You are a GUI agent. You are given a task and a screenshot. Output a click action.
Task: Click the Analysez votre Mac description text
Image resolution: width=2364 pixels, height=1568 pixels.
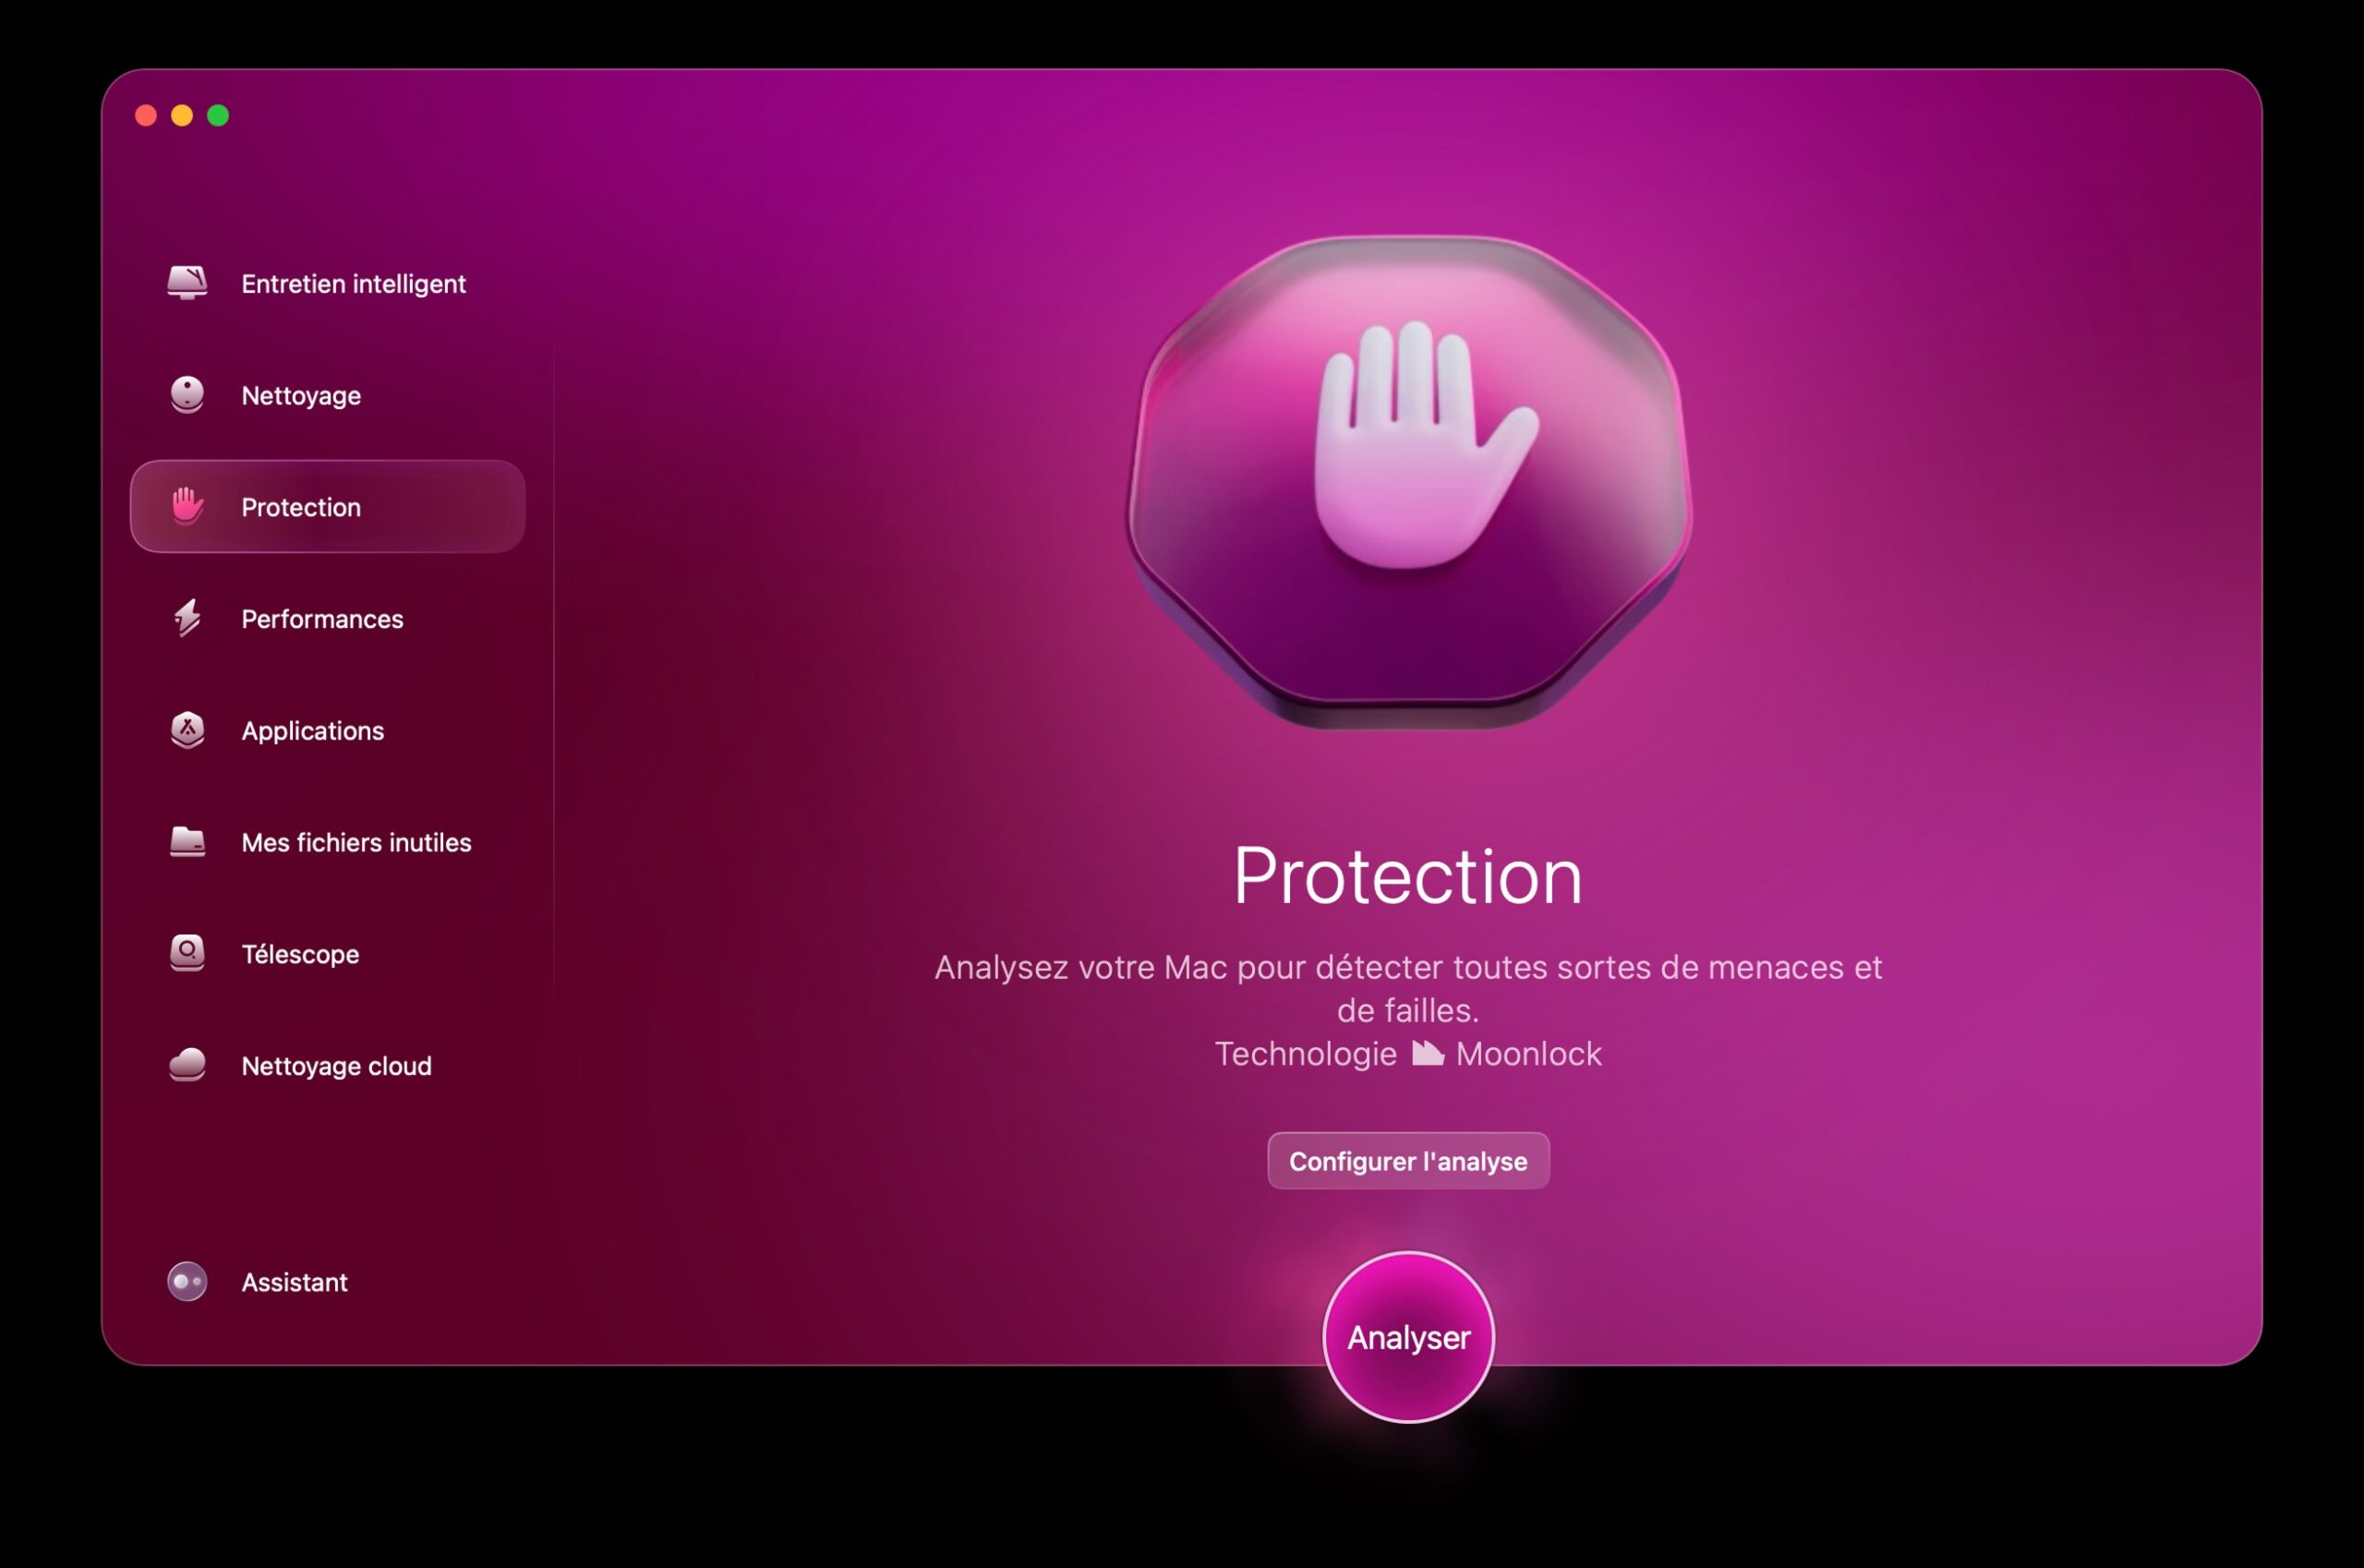1408,988
